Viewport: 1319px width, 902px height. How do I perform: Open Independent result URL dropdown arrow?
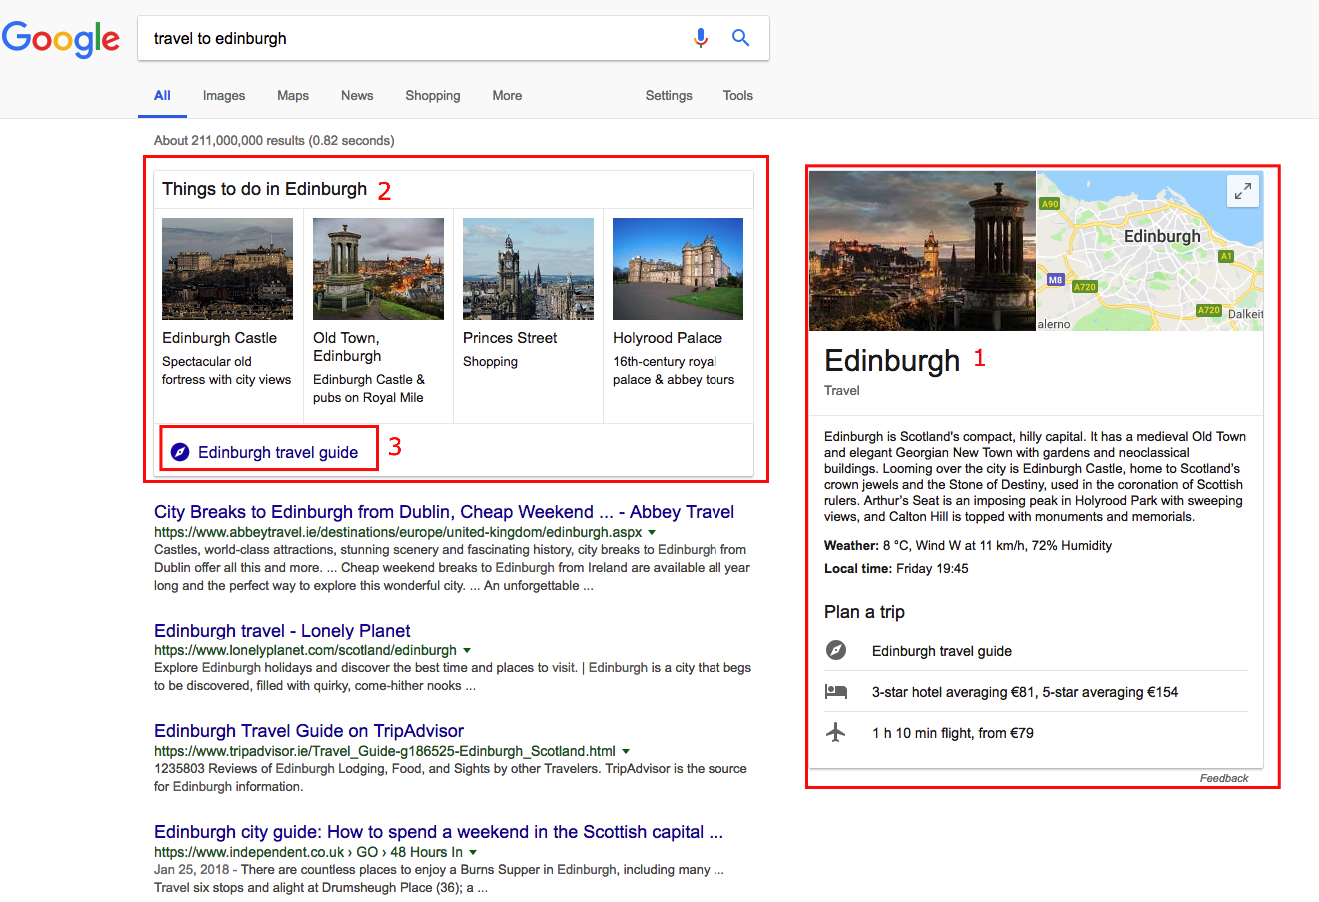pyautogui.click(x=473, y=852)
